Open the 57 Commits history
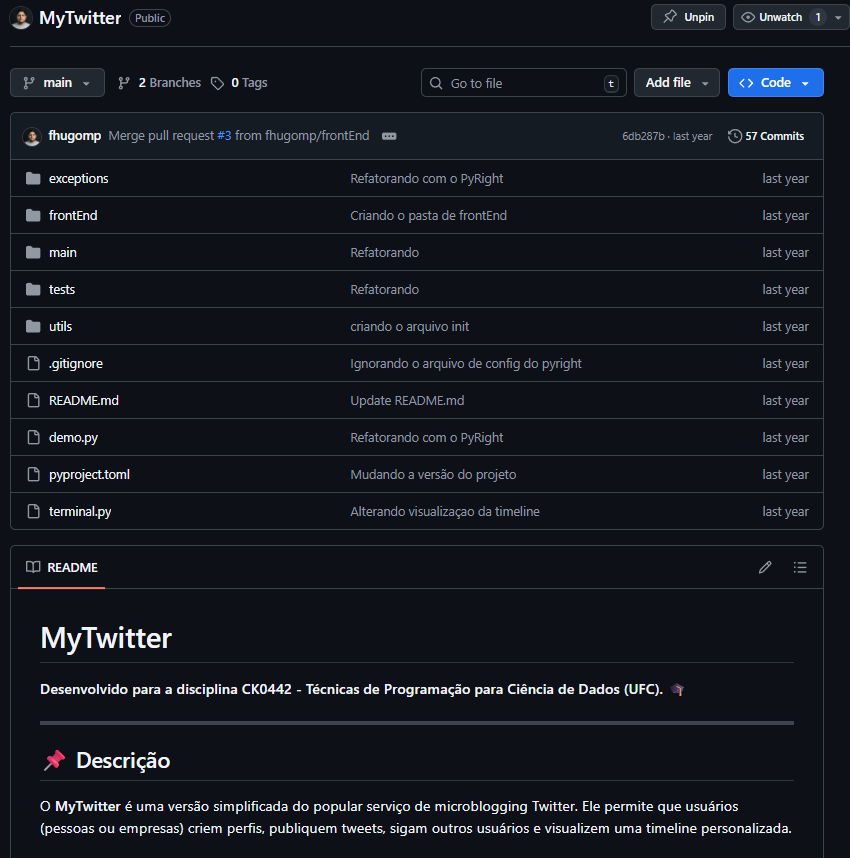Viewport: 850px width, 858px height. click(x=766, y=136)
